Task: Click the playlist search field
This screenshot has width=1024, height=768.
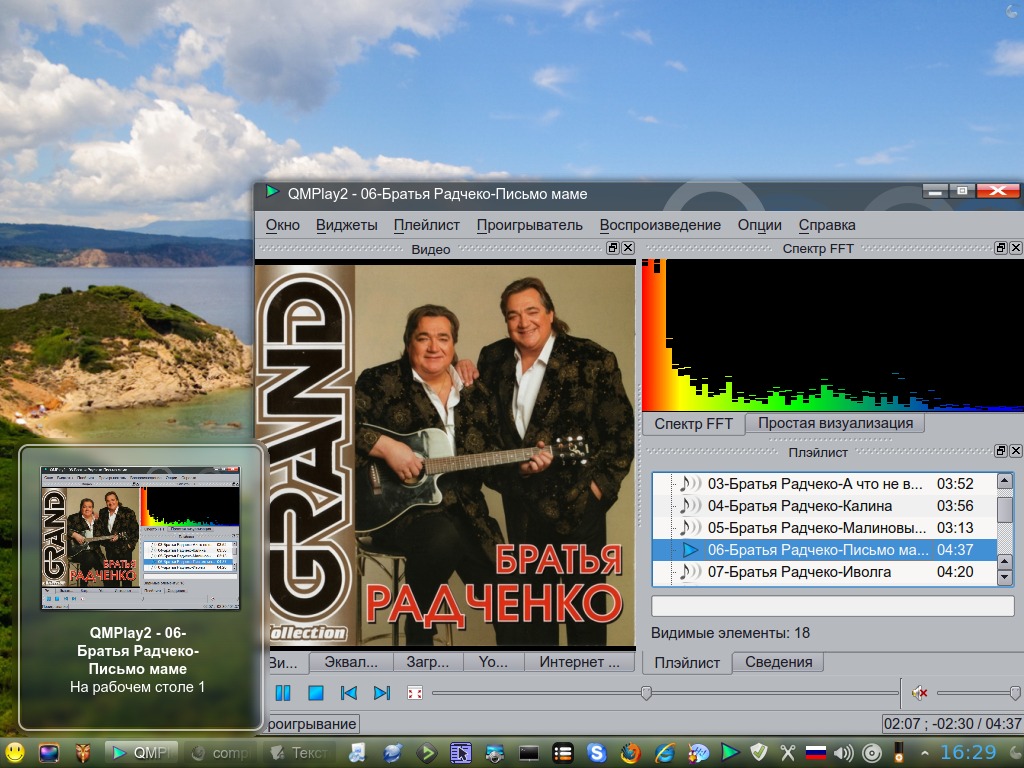Action: (833, 606)
